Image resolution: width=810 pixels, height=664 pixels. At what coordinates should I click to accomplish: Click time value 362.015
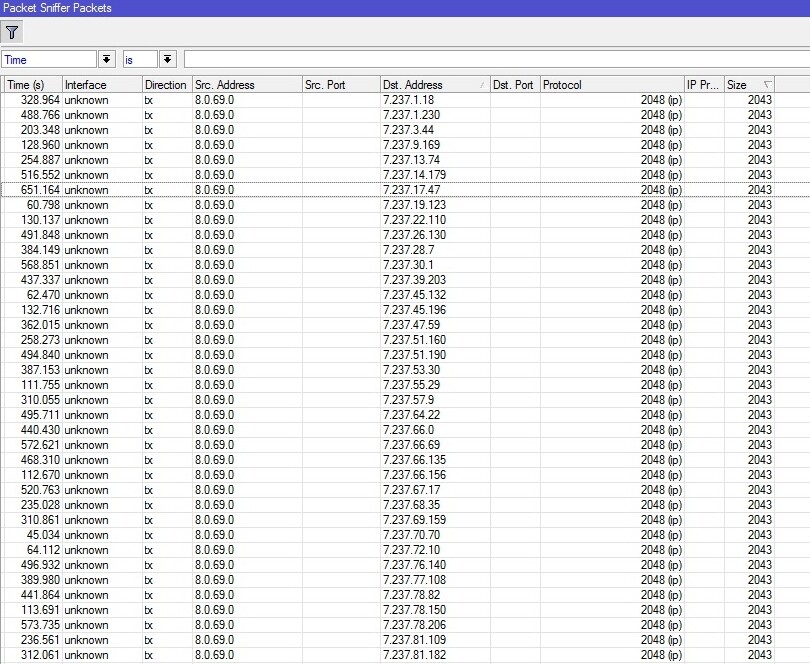click(40, 325)
